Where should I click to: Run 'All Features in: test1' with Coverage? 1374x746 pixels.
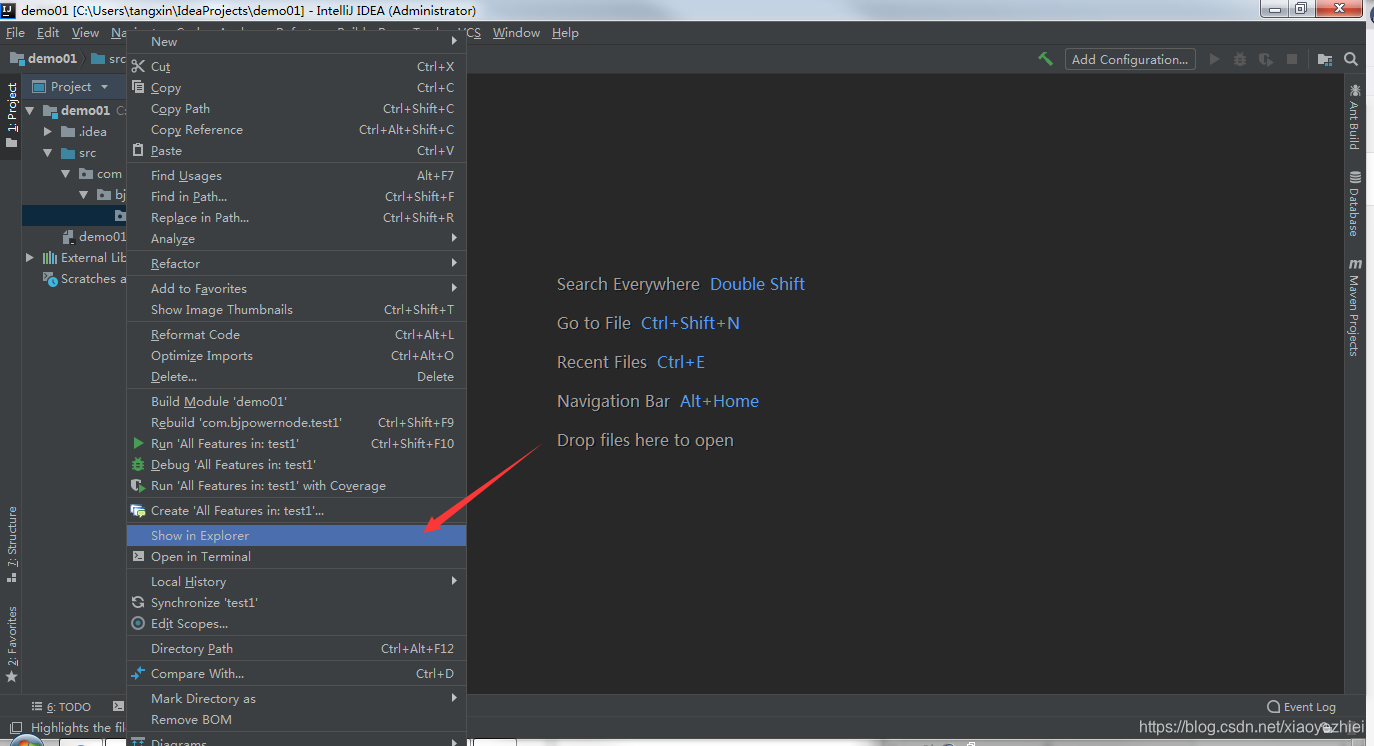pos(296,486)
